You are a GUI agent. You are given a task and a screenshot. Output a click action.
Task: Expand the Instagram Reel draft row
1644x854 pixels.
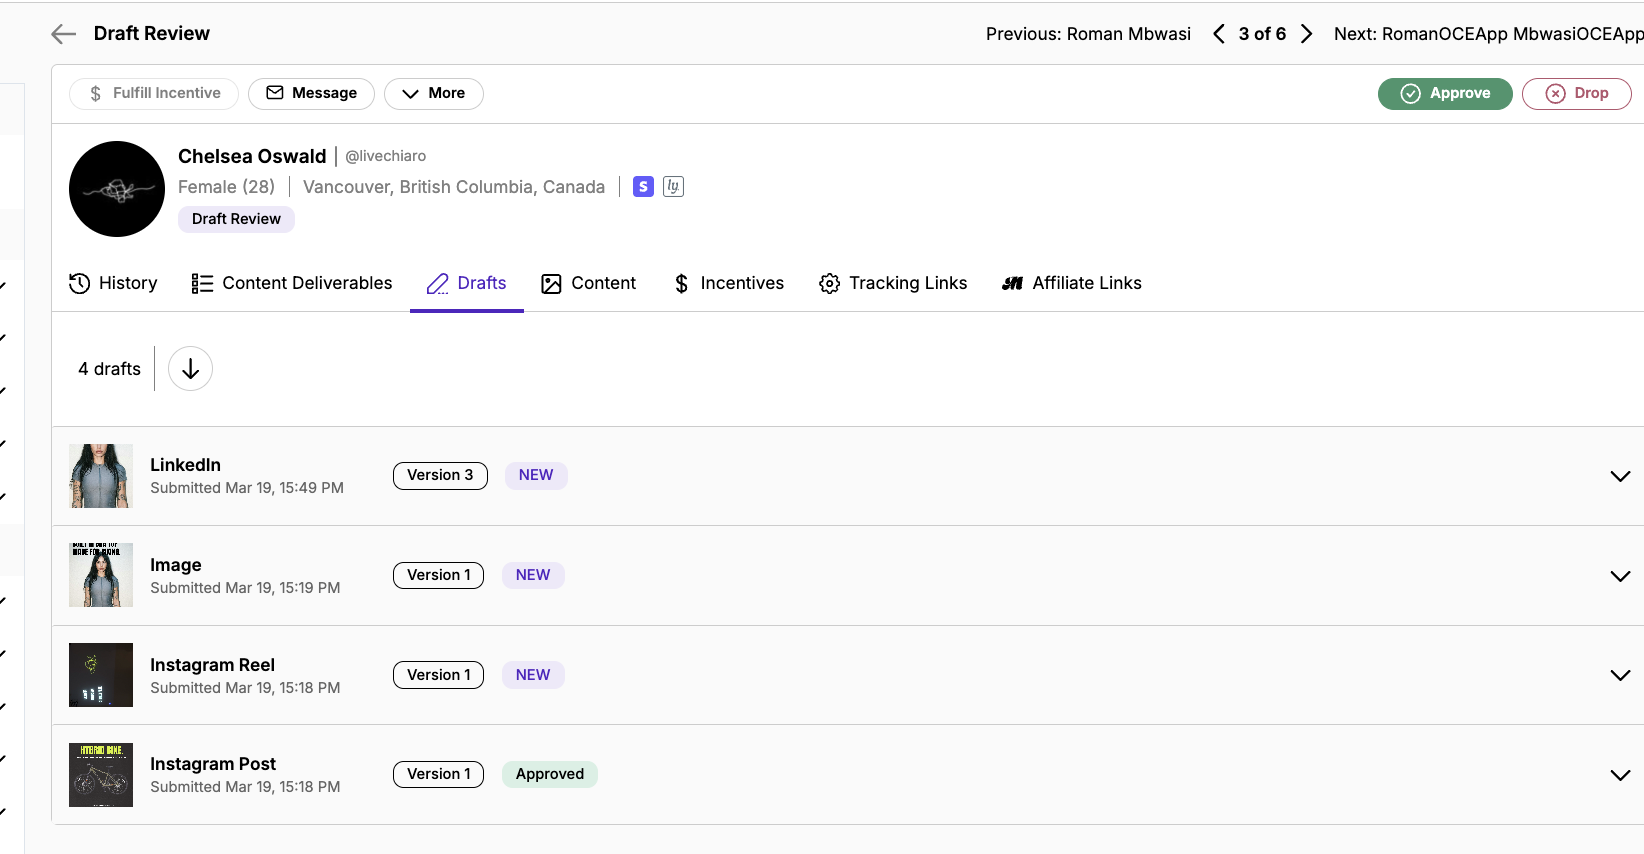pyautogui.click(x=1619, y=675)
